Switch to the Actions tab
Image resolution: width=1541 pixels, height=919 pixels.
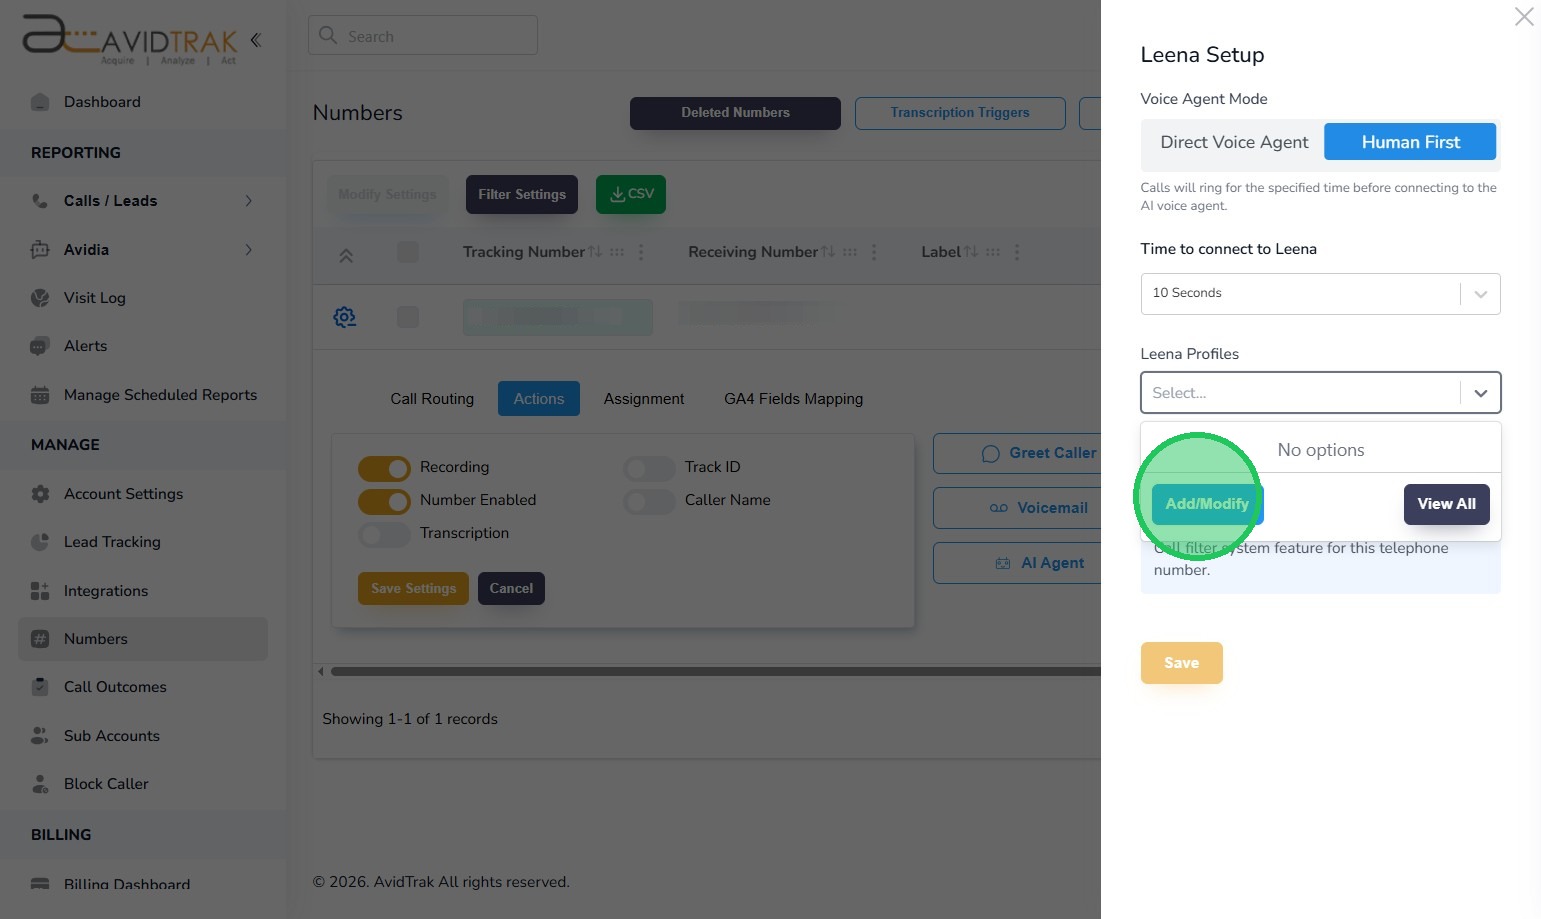pos(539,399)
